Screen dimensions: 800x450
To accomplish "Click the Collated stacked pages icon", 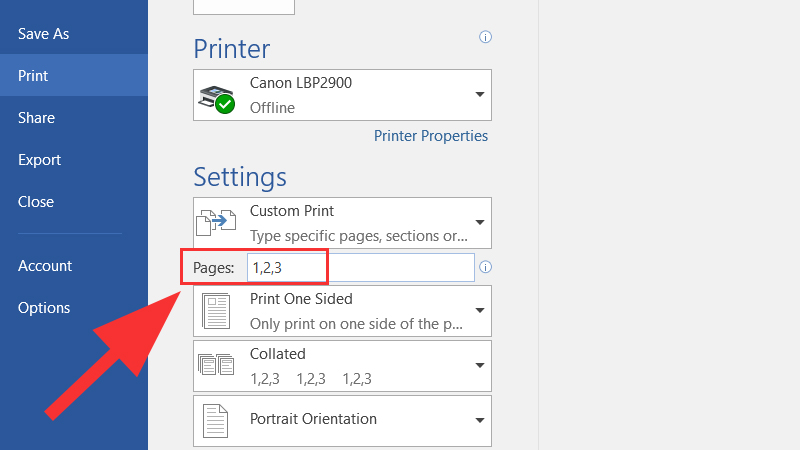I will pos(217,366).
